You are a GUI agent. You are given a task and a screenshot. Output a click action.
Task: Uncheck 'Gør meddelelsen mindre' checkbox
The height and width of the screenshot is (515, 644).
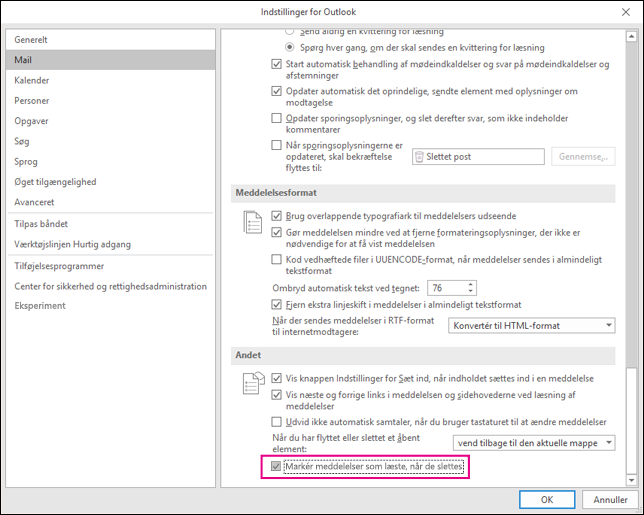pyautogui.click(x=276, y=232)
